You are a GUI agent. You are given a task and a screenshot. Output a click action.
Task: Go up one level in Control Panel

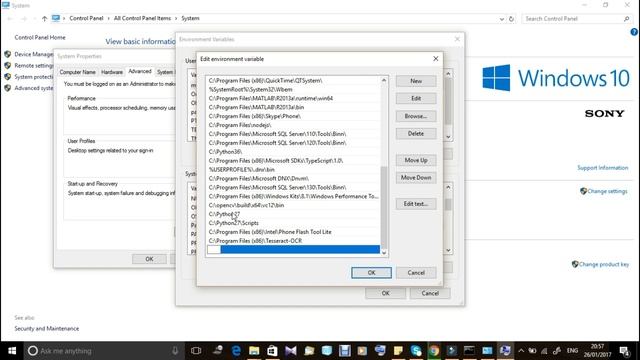[44, 18]
